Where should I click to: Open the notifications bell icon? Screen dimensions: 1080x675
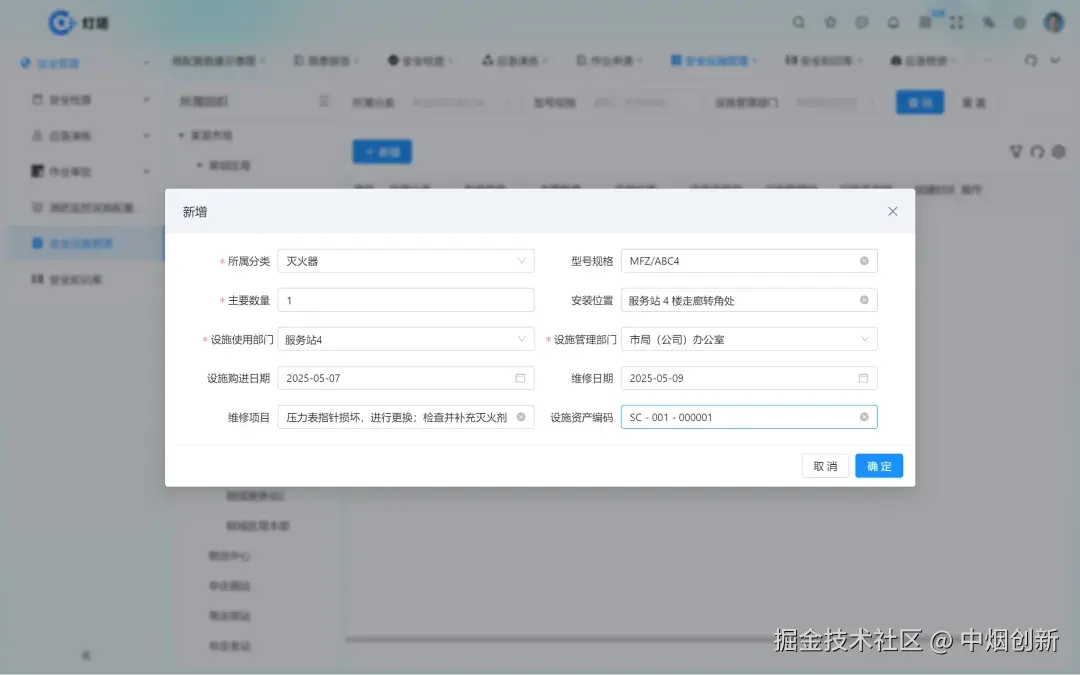(x=893, y=22)
